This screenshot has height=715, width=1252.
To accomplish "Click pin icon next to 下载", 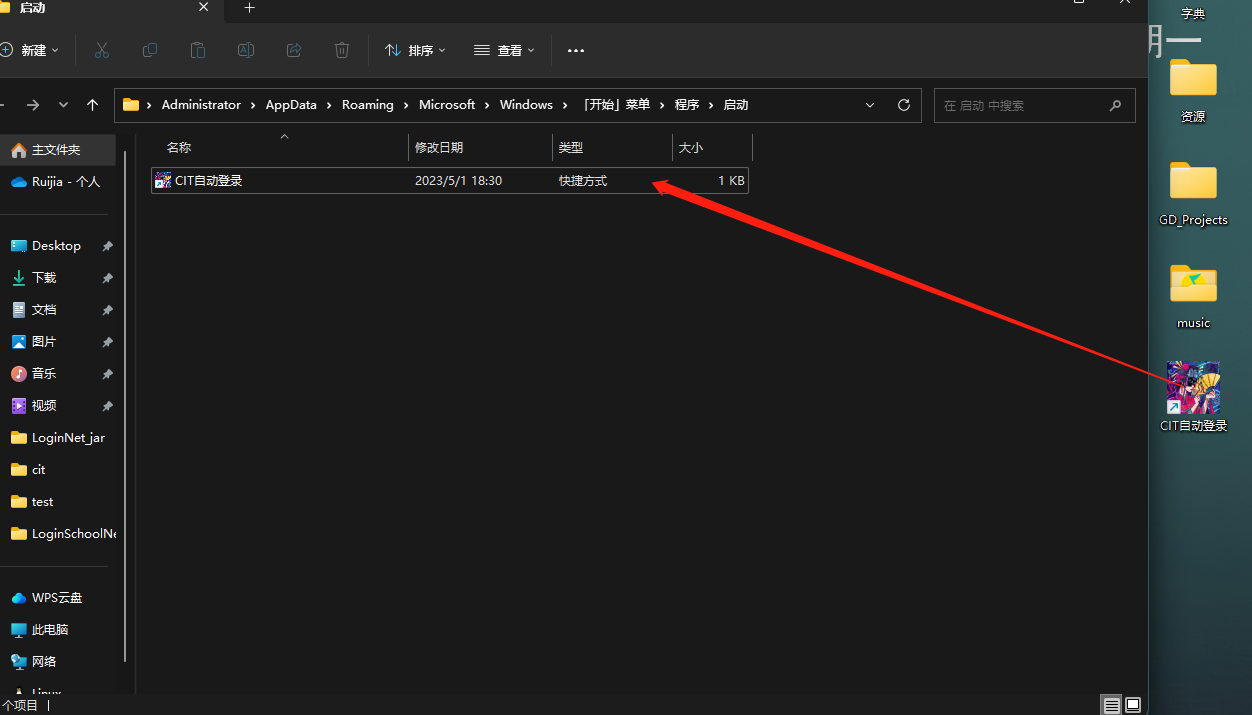I will click(108, 278).
